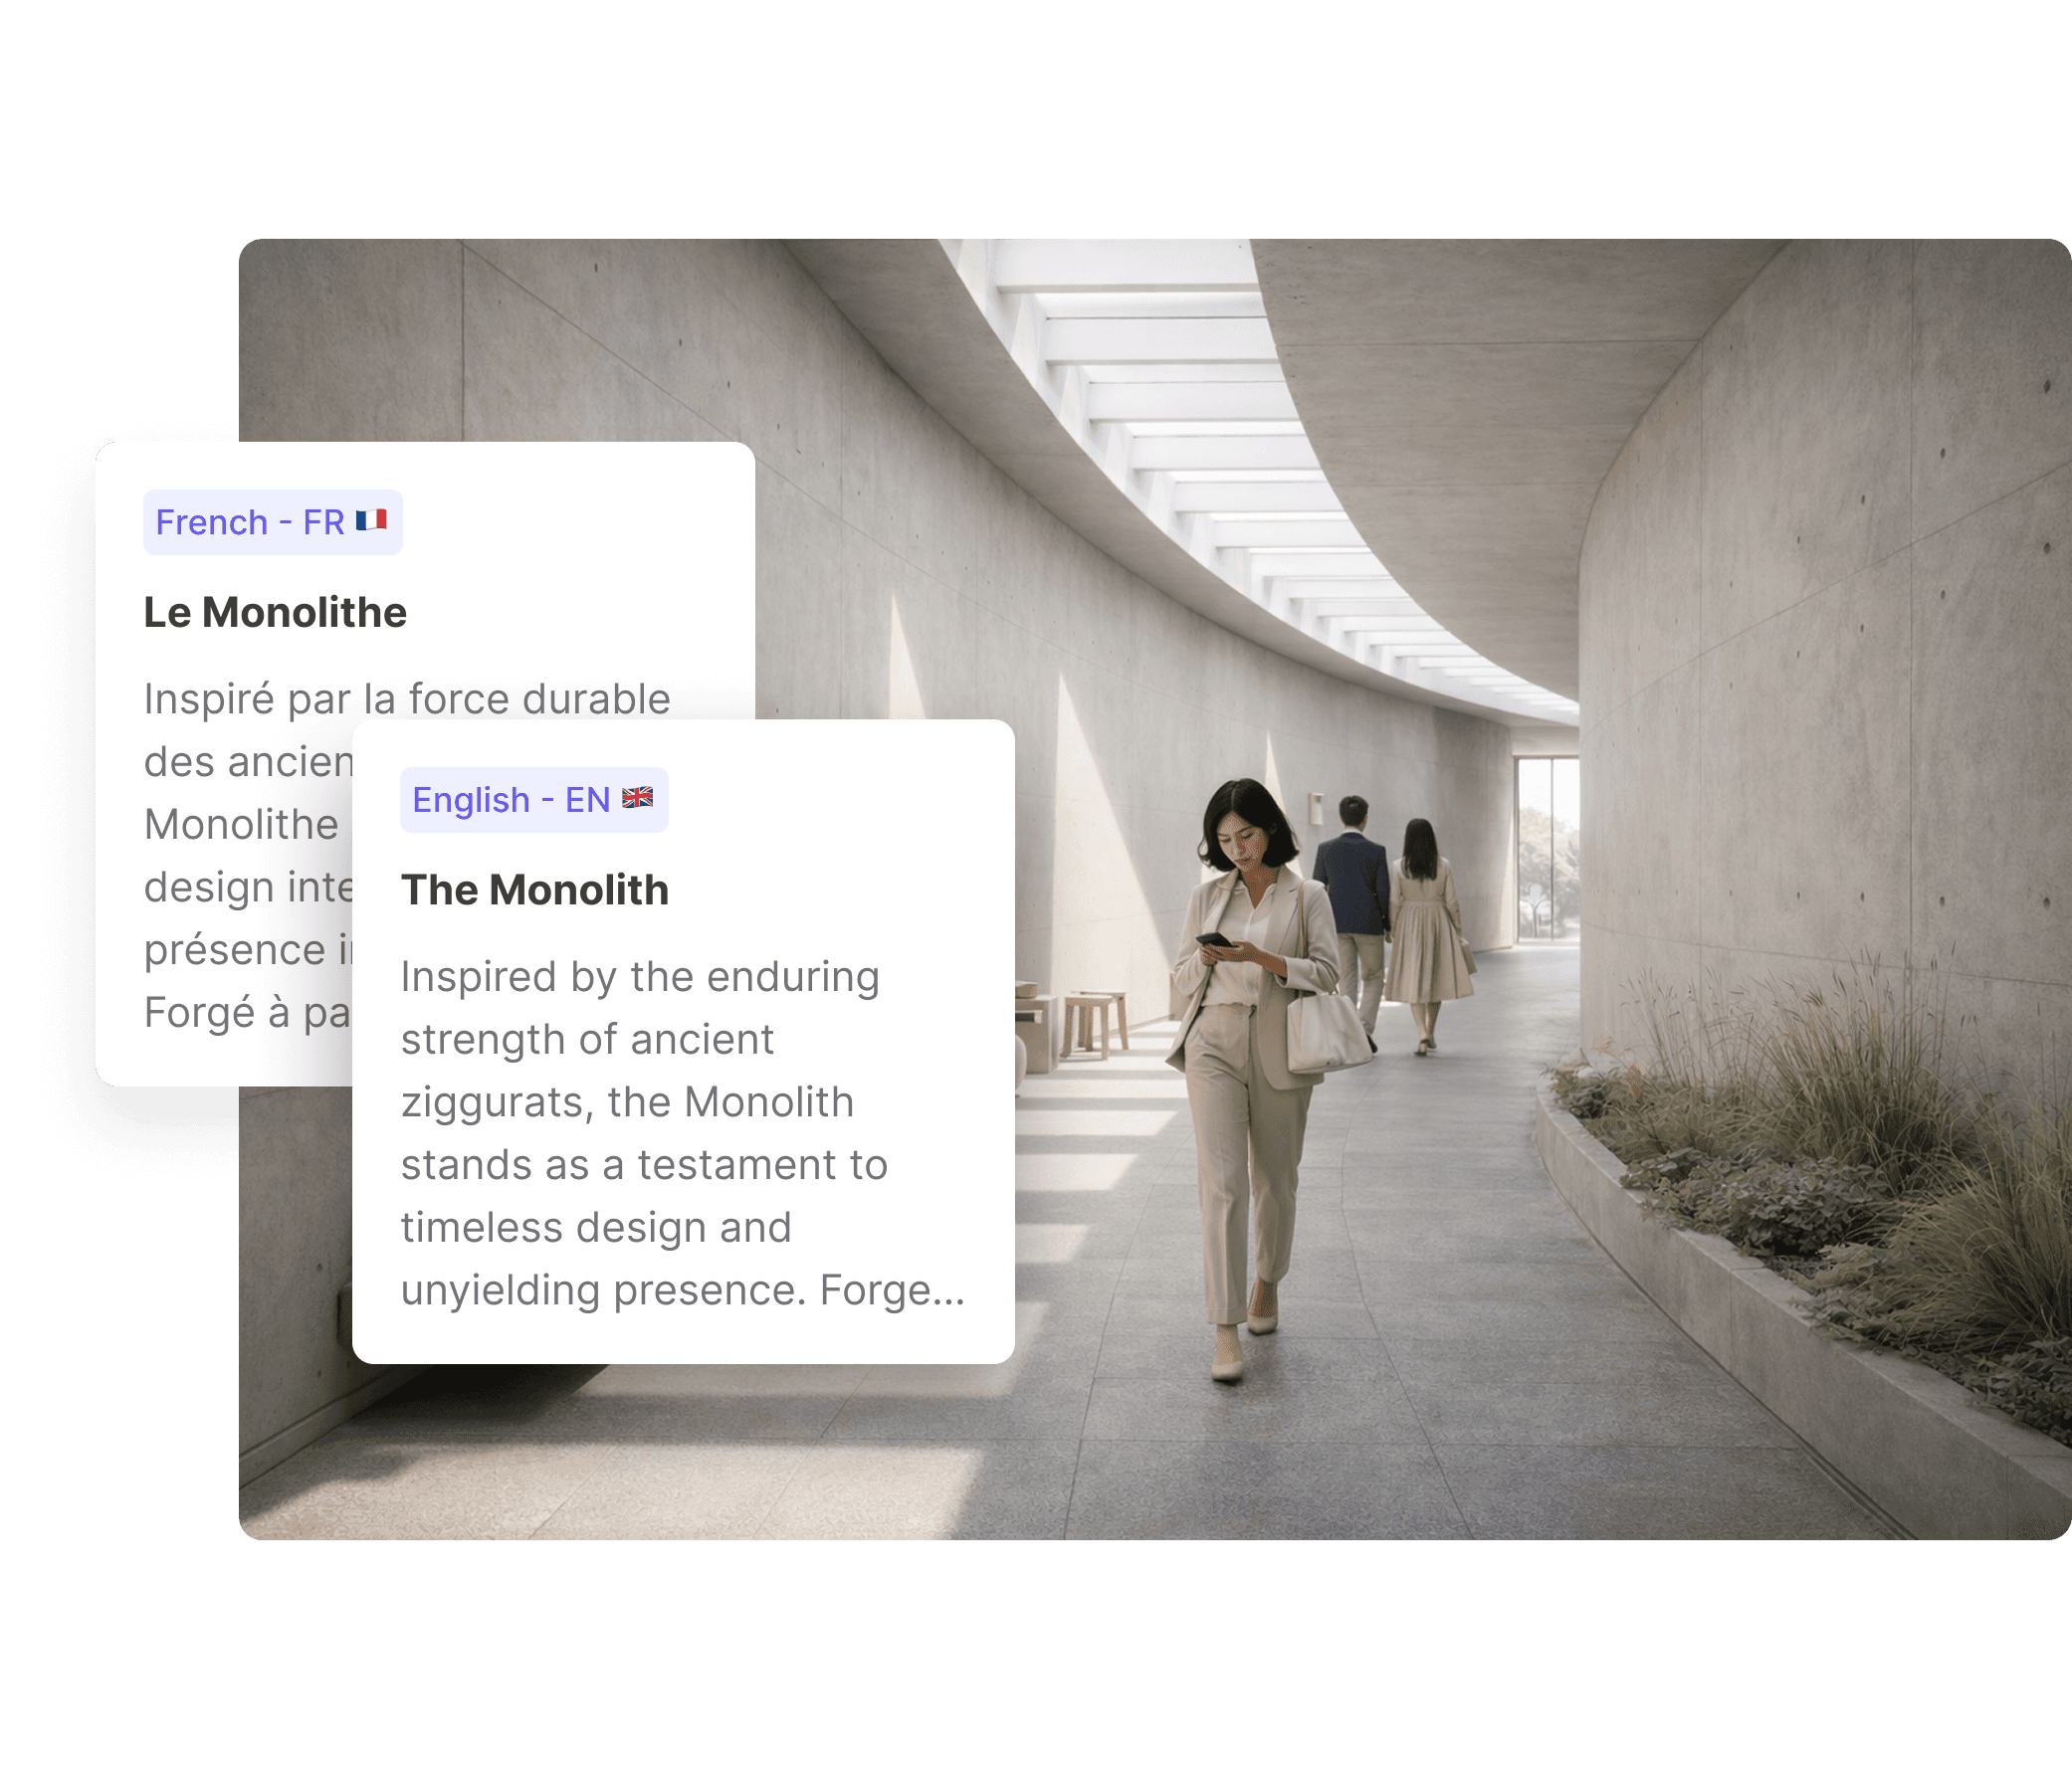Click the glass window at the corridor end
Image resolution: width=2072 pixels, height=1779 pixels.
(1547, 850)
